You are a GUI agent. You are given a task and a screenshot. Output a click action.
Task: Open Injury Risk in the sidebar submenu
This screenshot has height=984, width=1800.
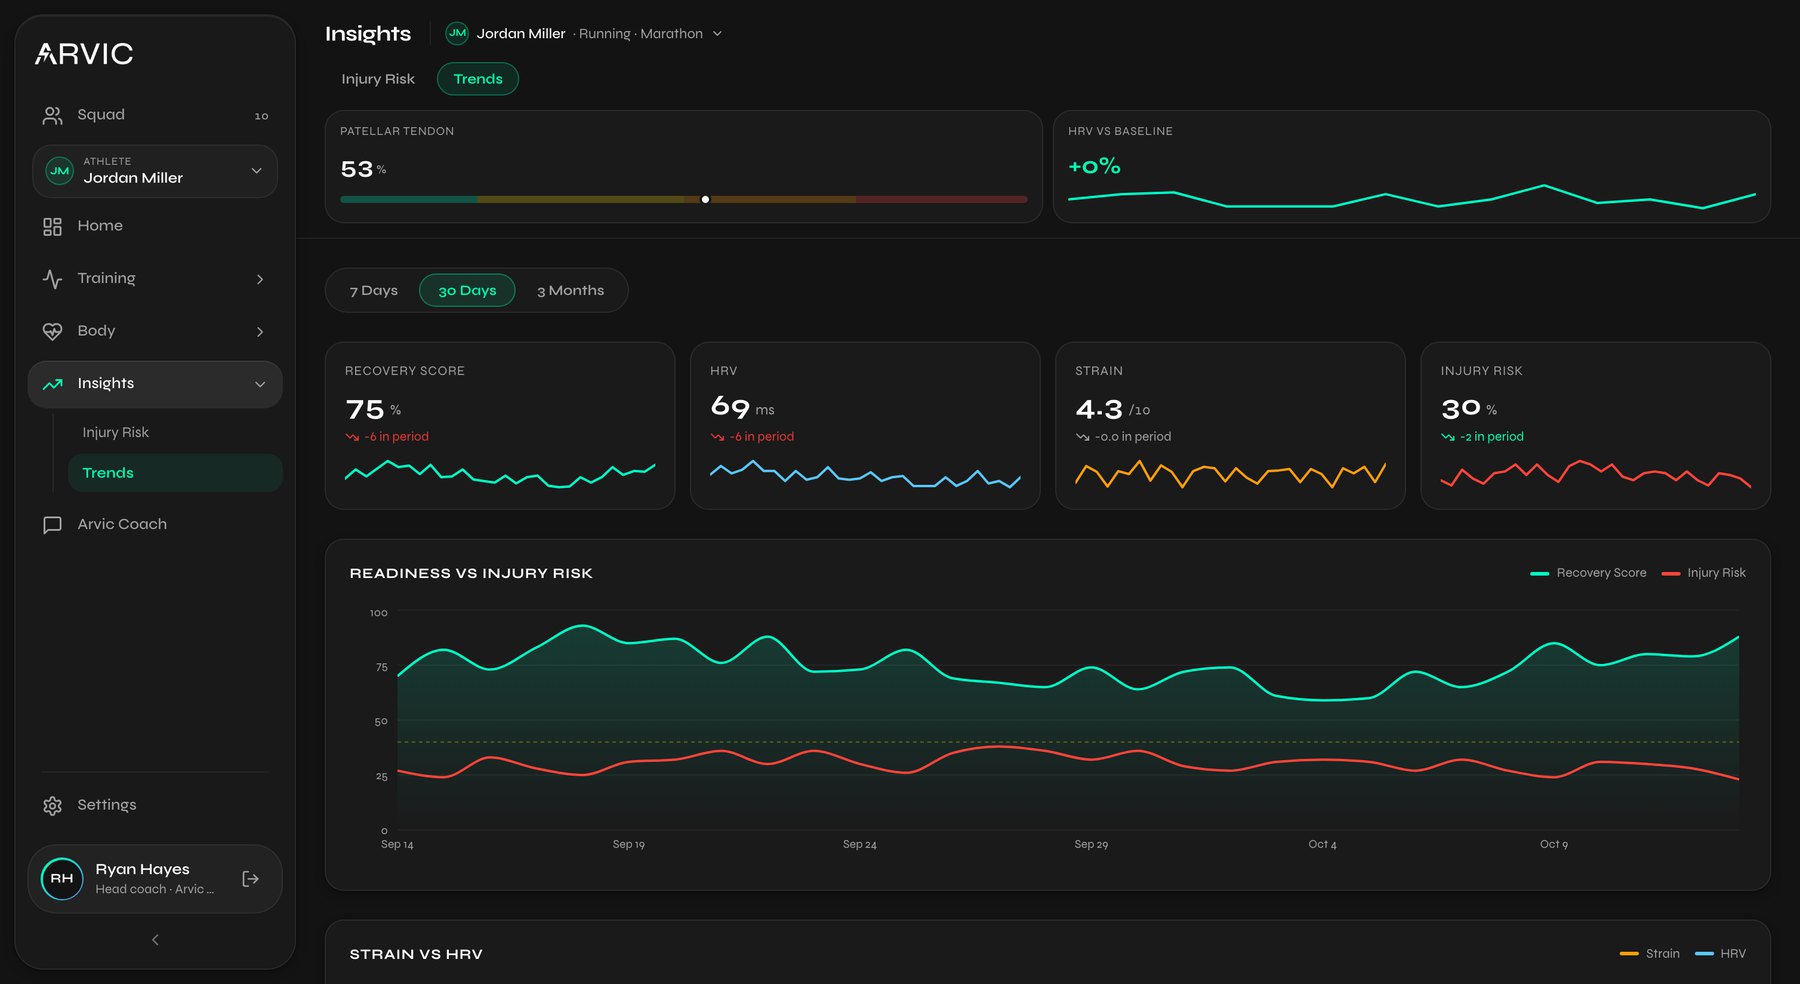tap(175, 433)
